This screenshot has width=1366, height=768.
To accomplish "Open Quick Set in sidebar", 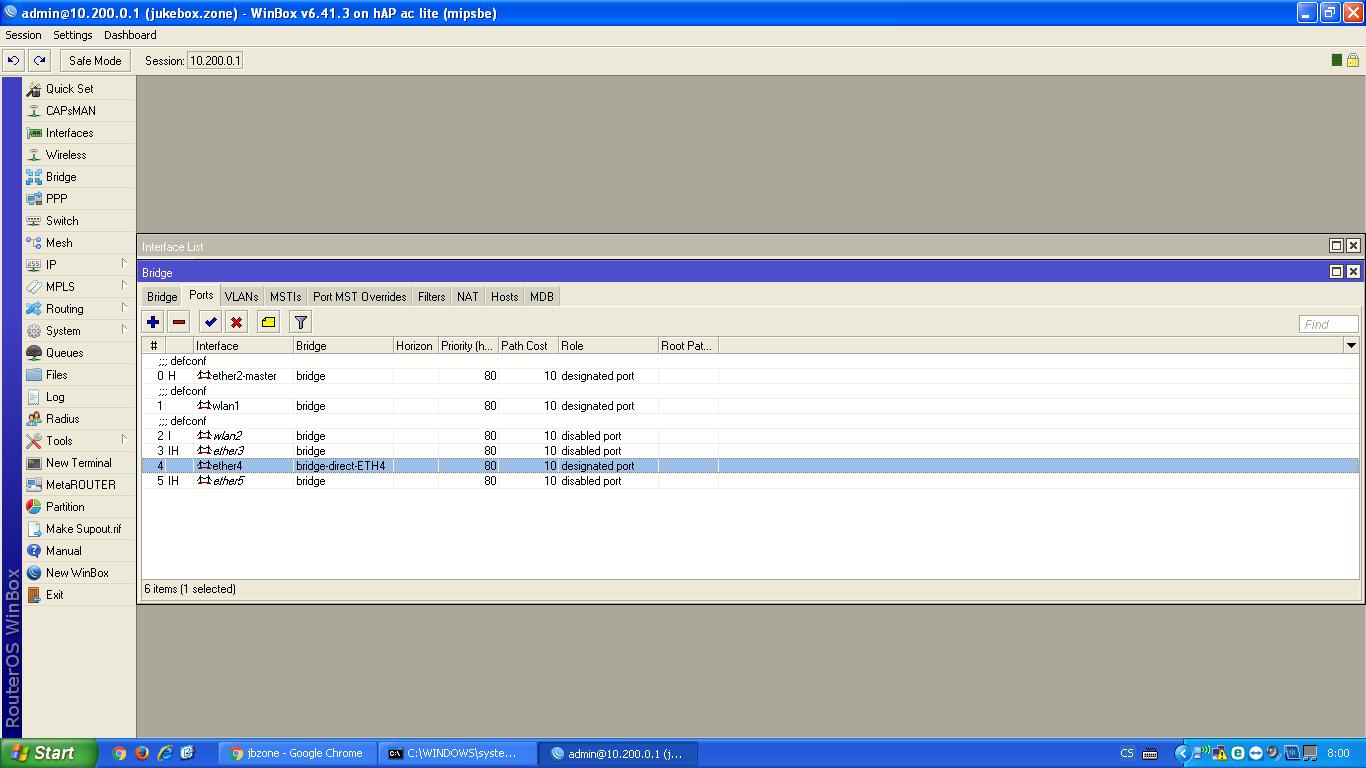I will coord(79,89).
